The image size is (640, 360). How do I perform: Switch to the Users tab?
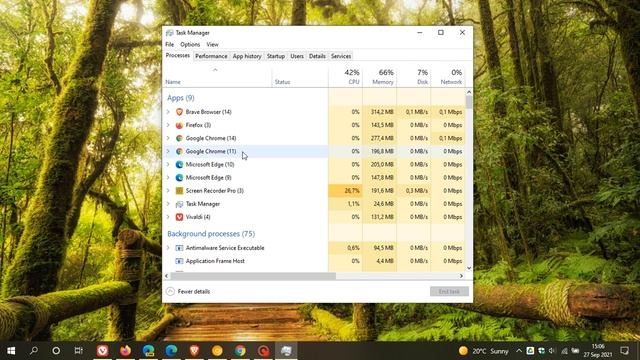point(297,56)
